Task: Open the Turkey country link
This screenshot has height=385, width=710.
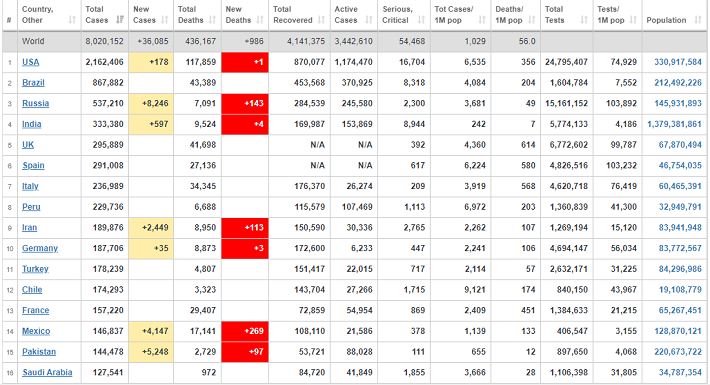Action: 35,269
